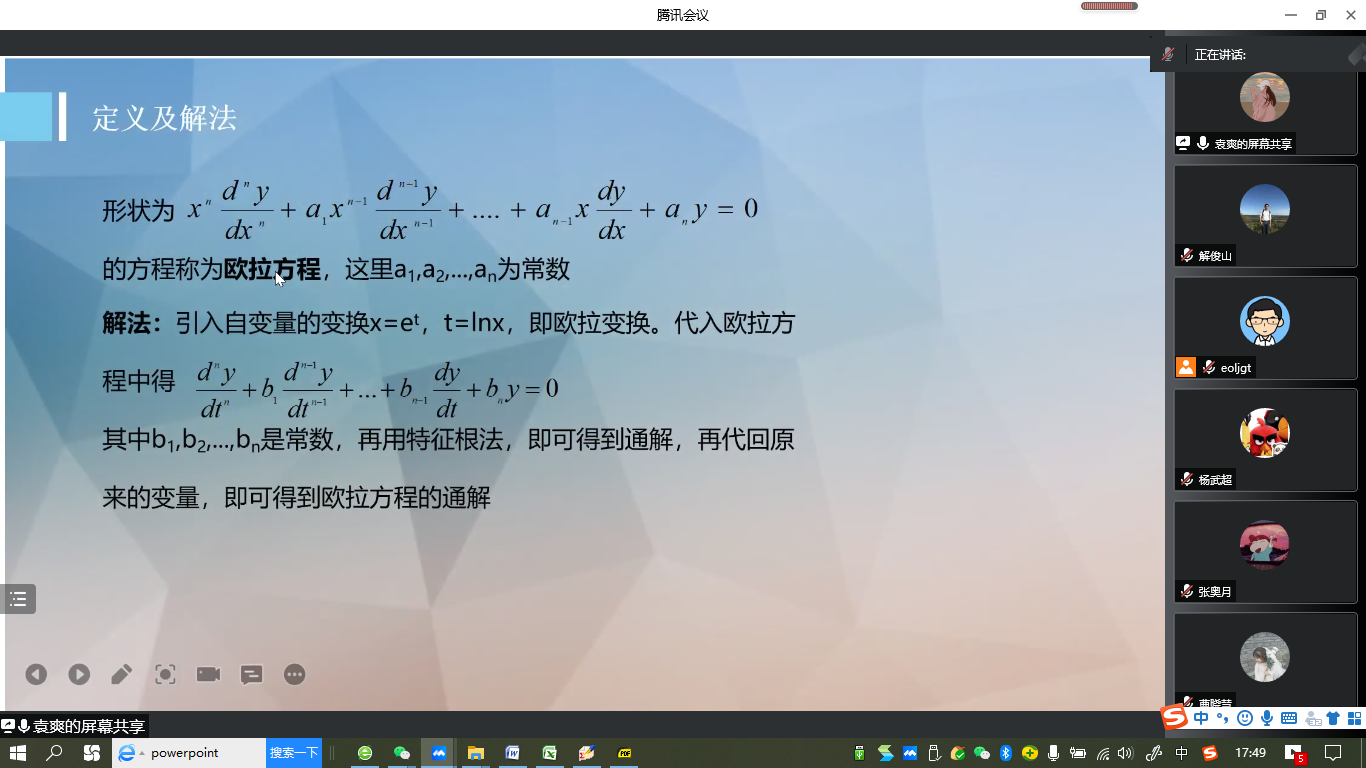Click the 搜索一下 search button
The width and height of the screenshot is (1366, 768).
coord(294,753)
